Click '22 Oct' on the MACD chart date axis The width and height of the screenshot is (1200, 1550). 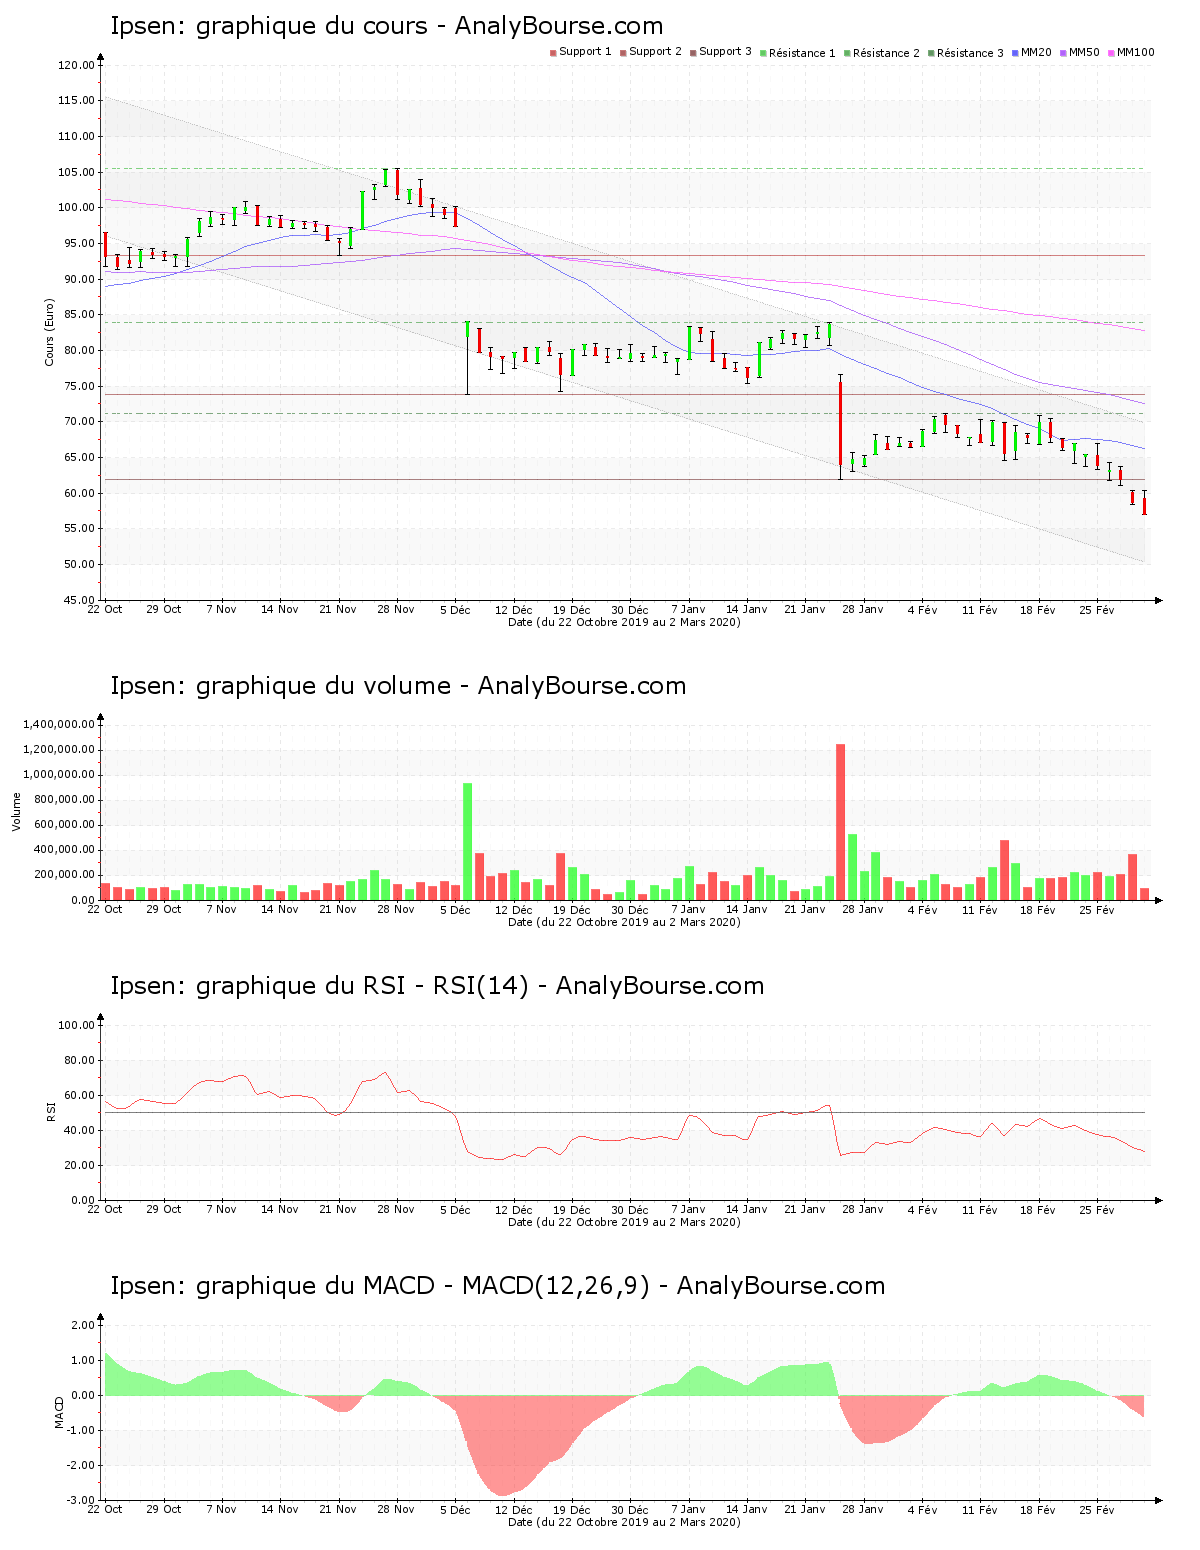point(105,1509)
